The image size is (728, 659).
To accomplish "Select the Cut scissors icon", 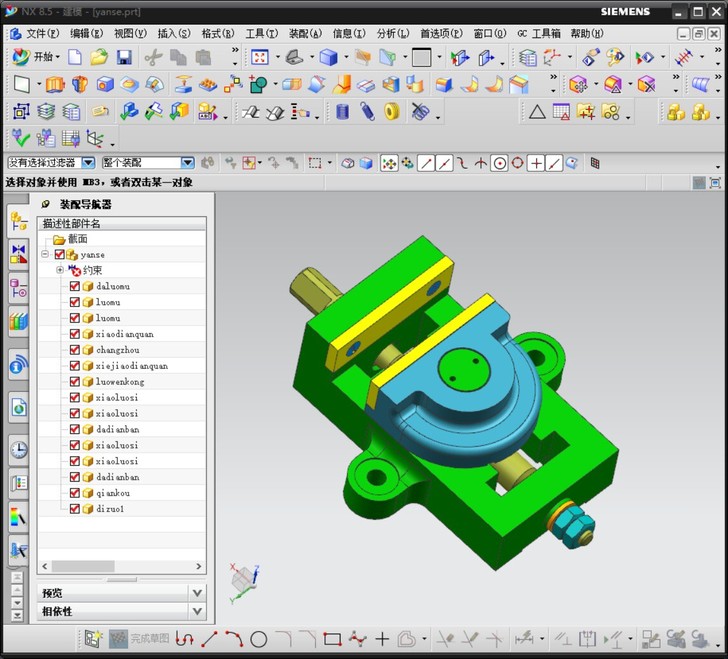I will pyautogui.click(x=153, y=58).
